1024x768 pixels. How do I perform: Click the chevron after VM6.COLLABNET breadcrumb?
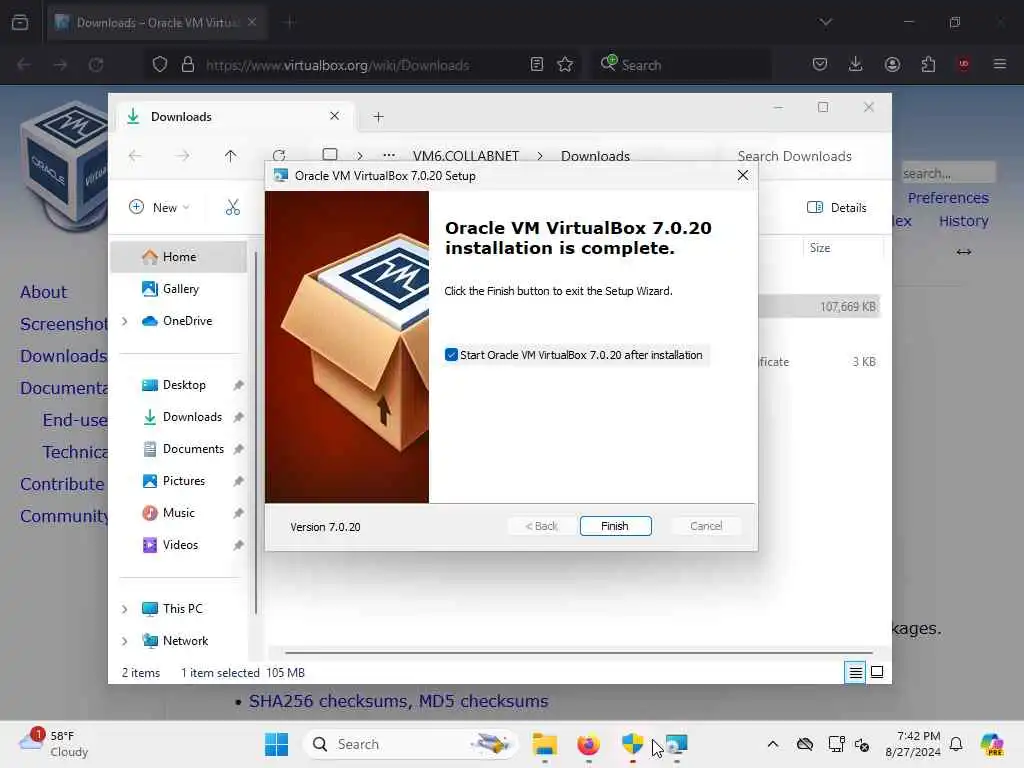pyautogui.click(x=540, y=156)
